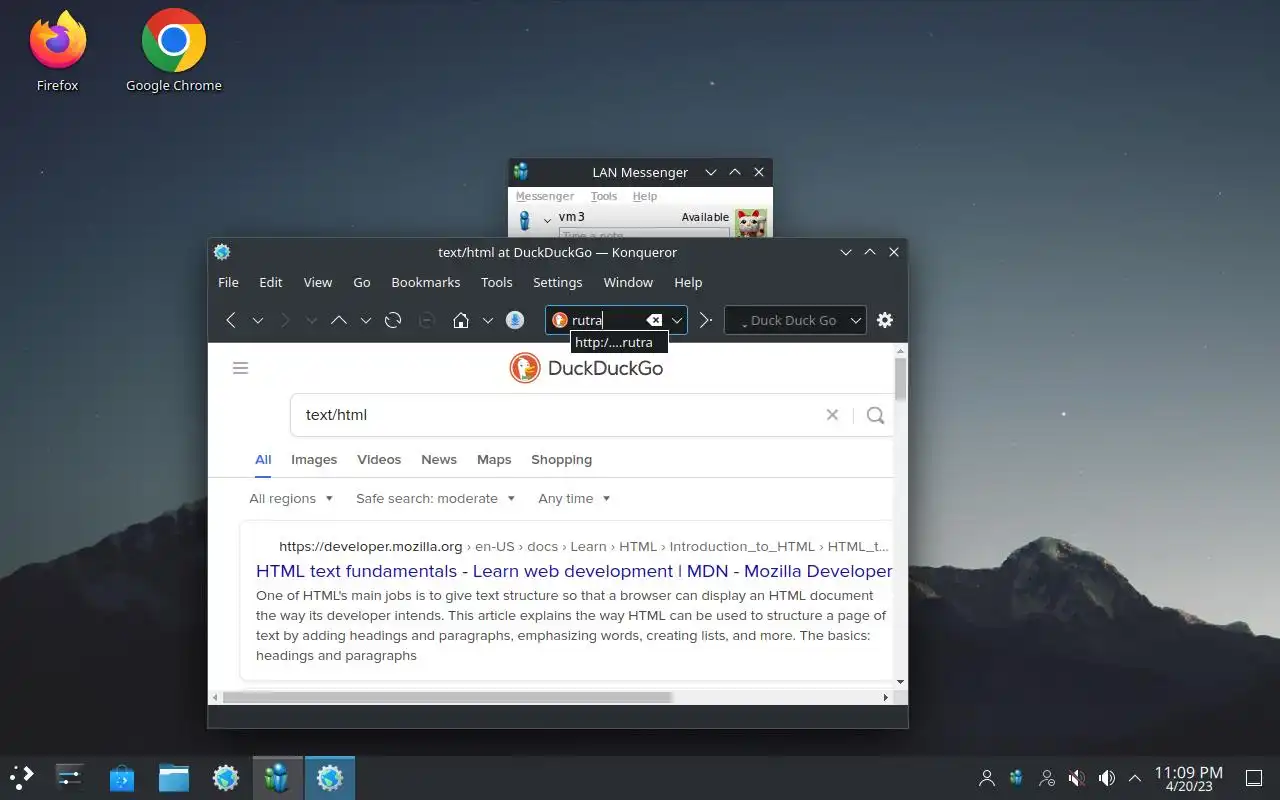Open the Bookmarks menu

[x=426, y=282]
